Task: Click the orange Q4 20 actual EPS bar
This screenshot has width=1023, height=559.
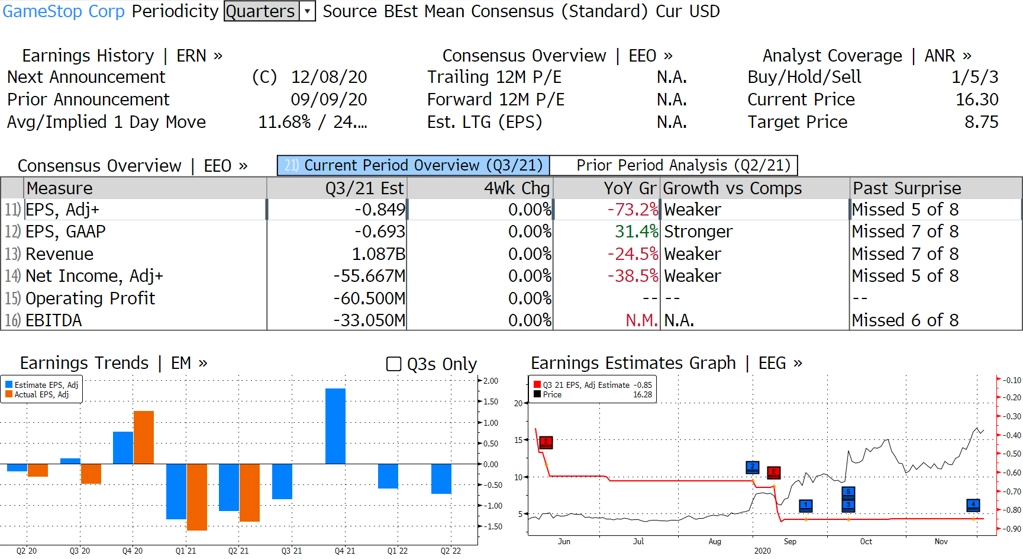Action: [x=144, y=438]
